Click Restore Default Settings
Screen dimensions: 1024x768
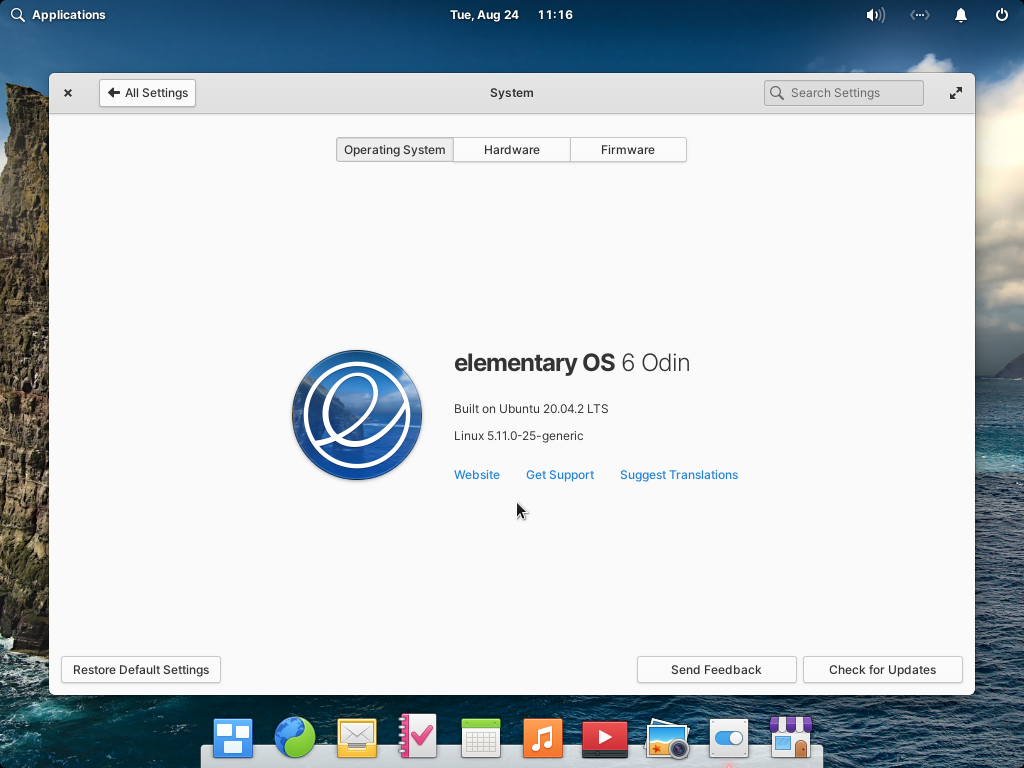pos(141,669)
